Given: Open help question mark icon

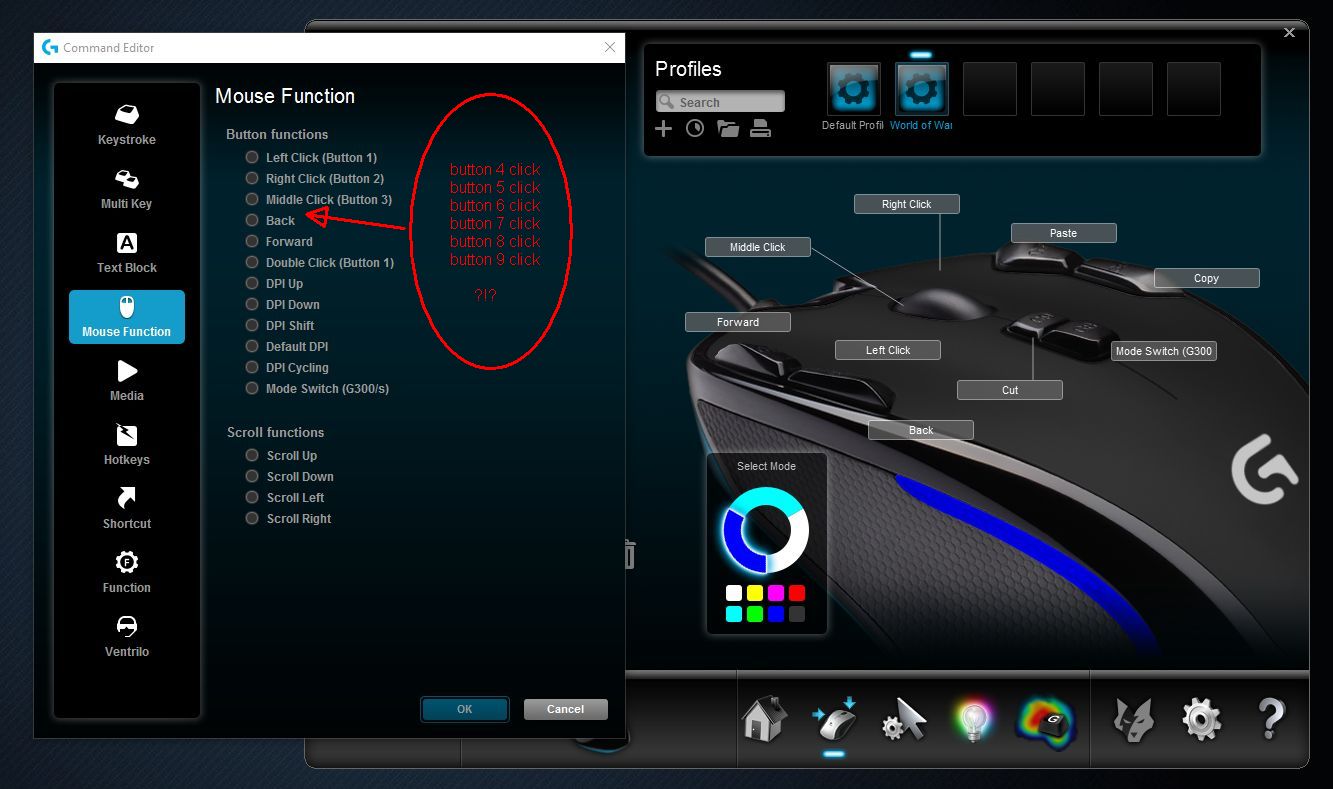Looking at the screenshot, I should 1270,719.
